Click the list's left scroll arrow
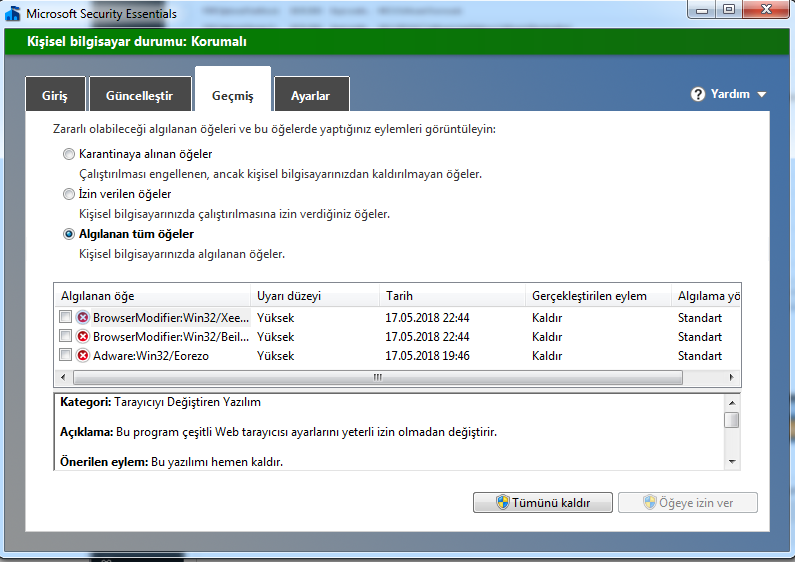The width and height of the screenshot is (795, 562). (x=63, y=377)
